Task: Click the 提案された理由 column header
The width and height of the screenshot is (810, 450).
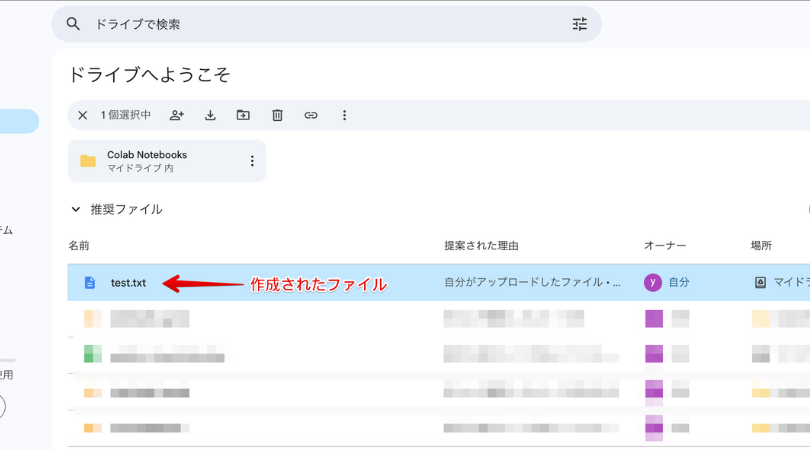Action: 481,246
